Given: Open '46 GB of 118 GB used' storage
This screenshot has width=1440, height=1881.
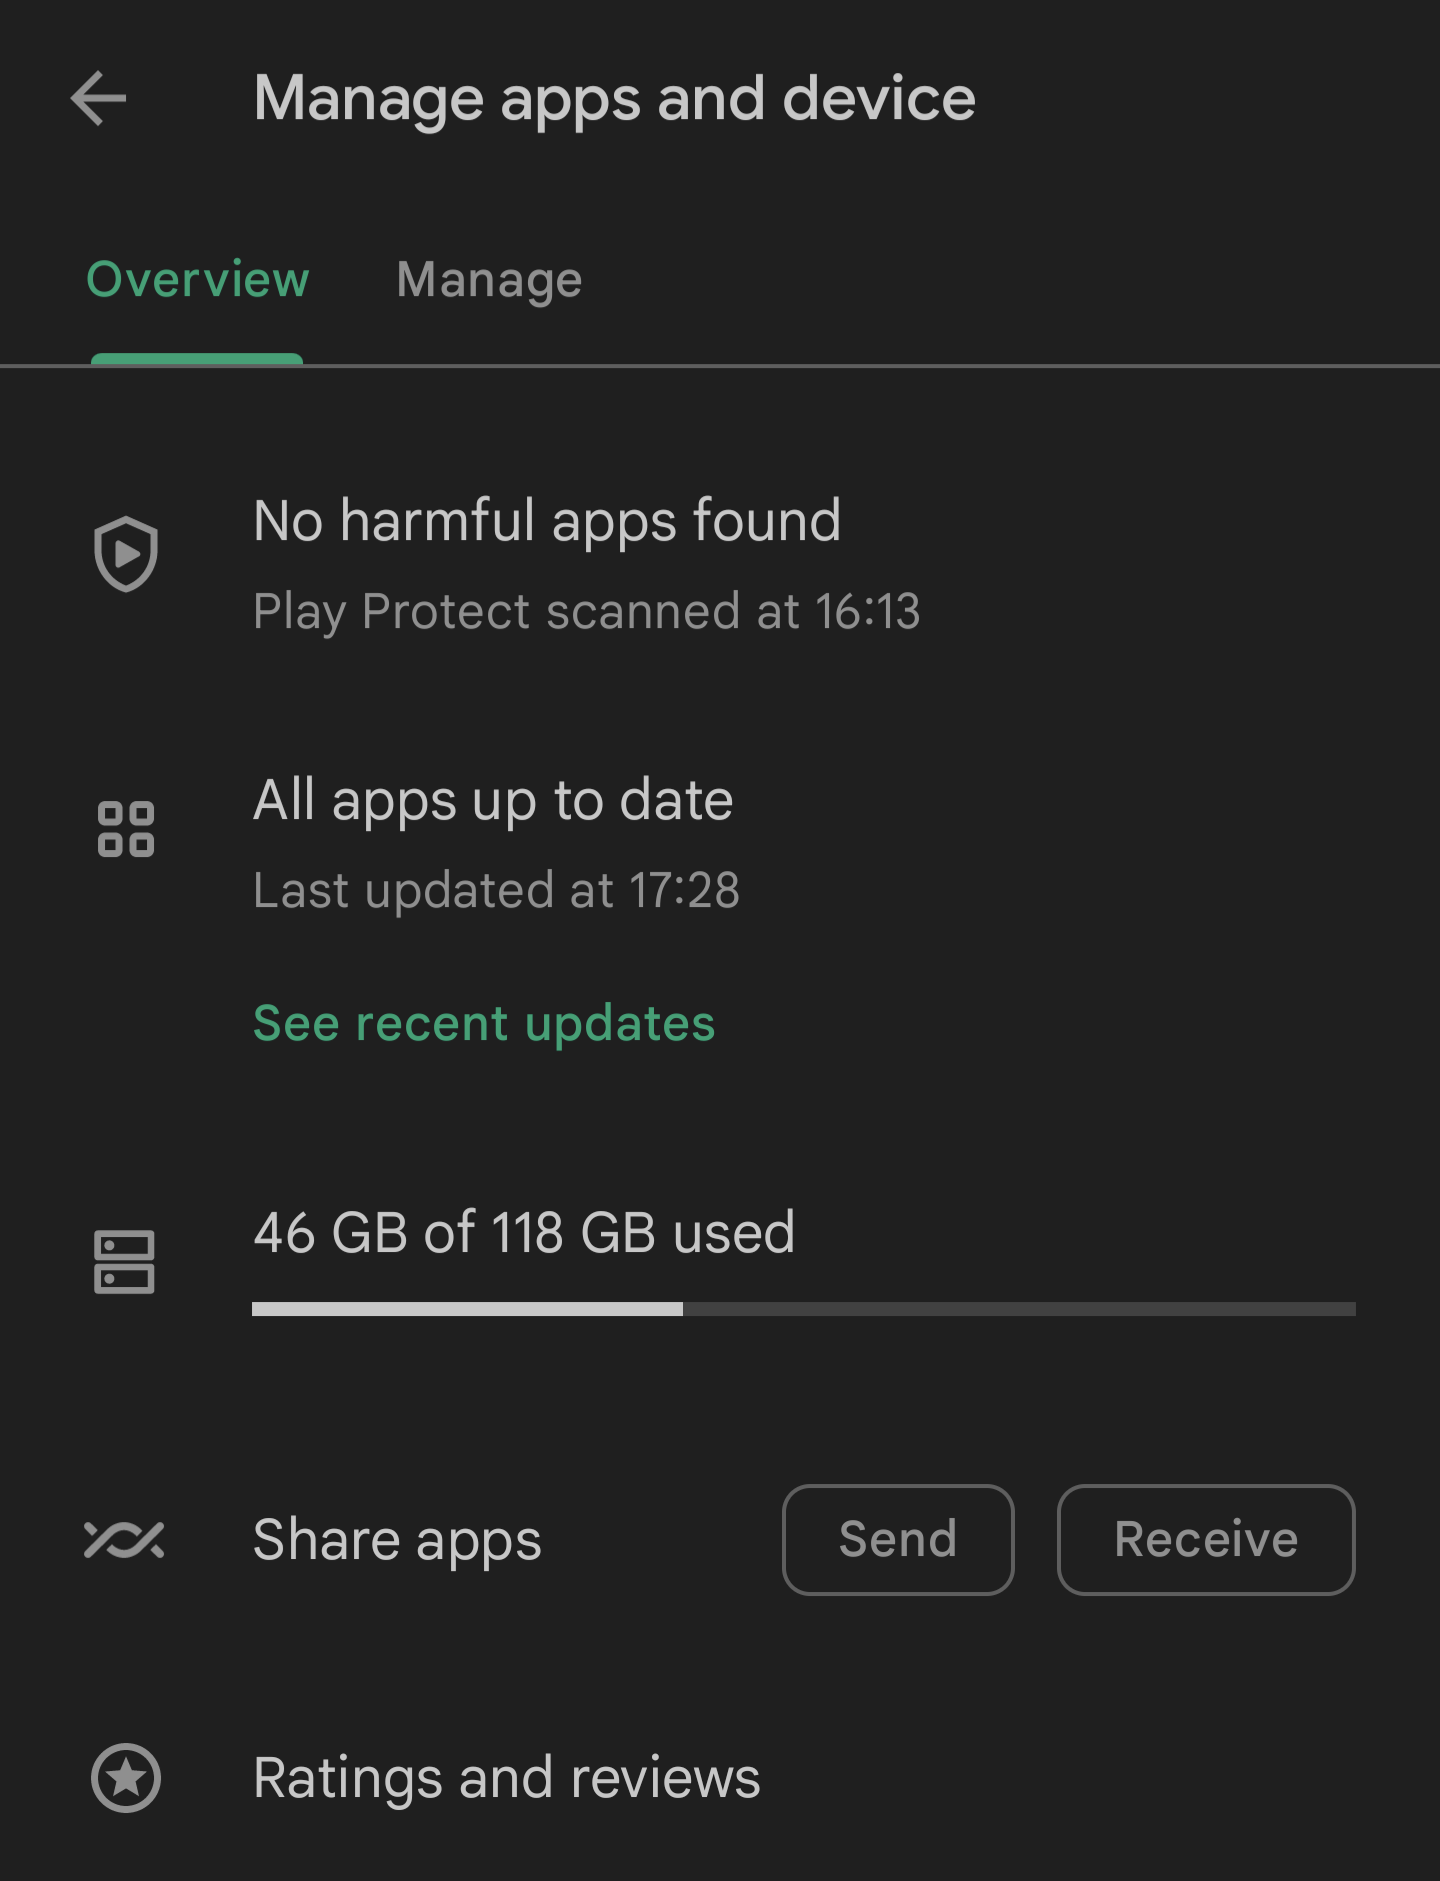Looking at the screenshot, I should (524, 1232).
